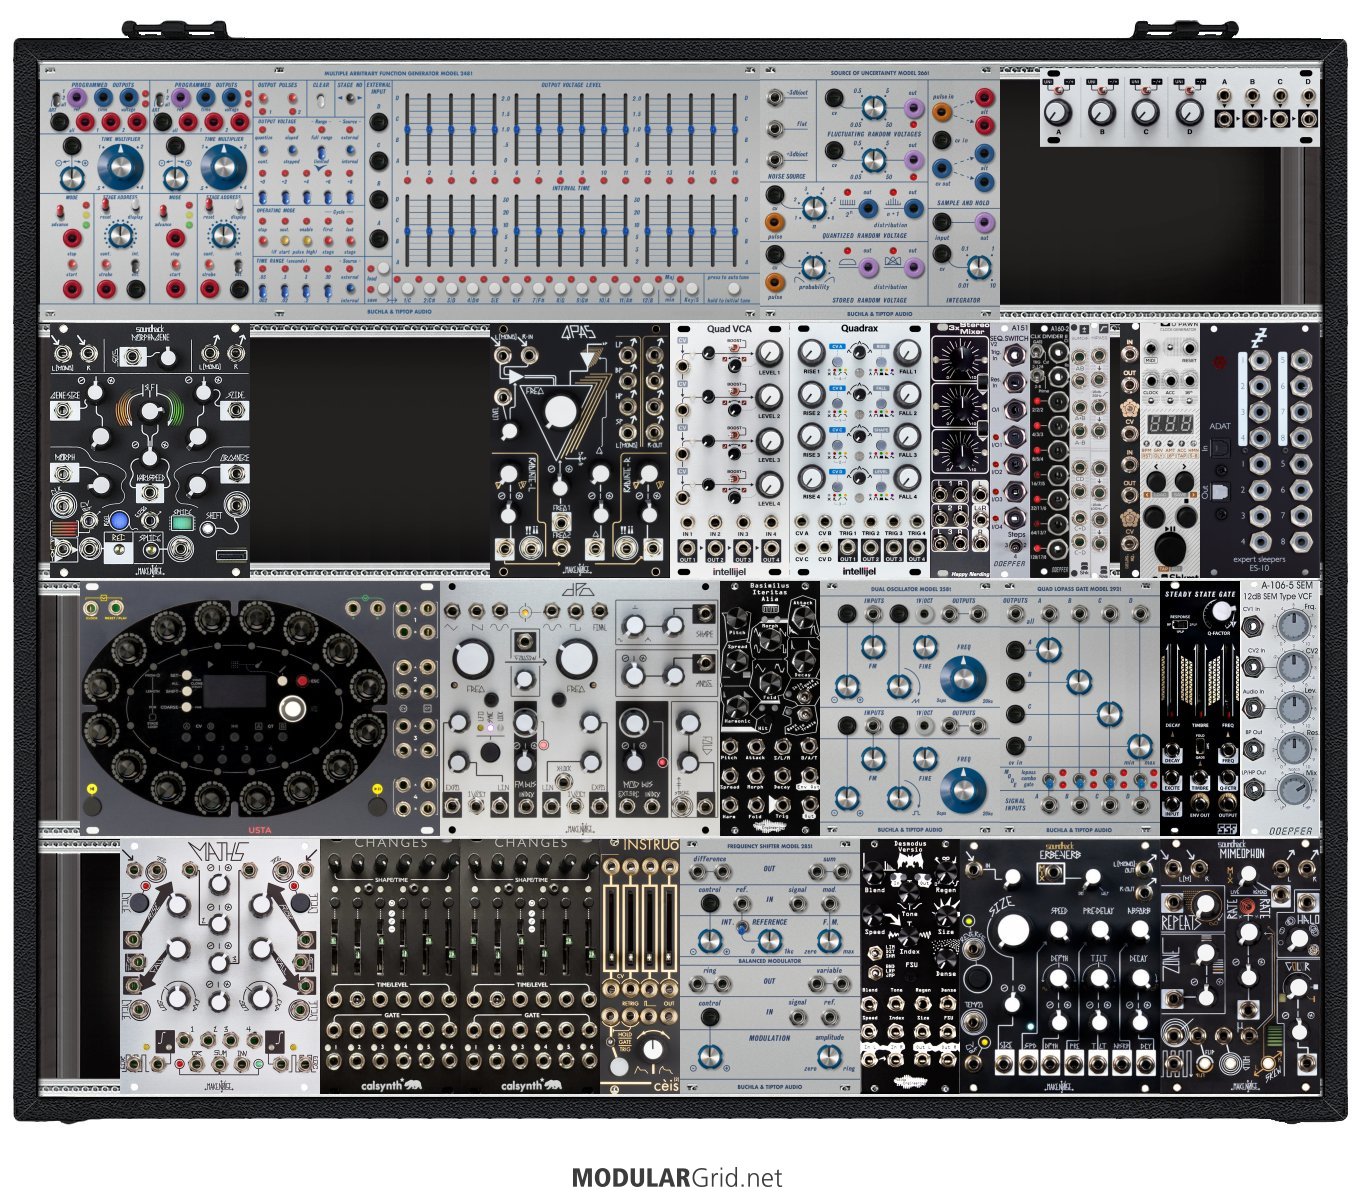Screen dimensions: 1355x1199
Task: Flip the CLEAR switch on the 248t
Action: [x=321, y=103]
